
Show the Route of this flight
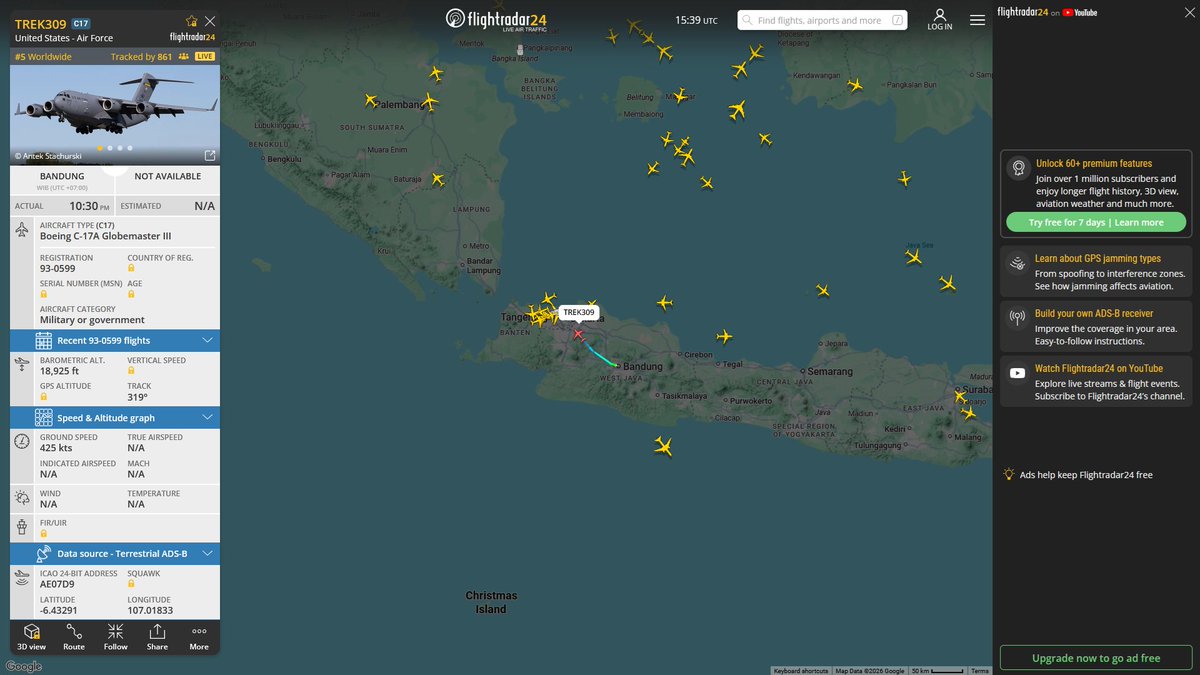[74, 637]
